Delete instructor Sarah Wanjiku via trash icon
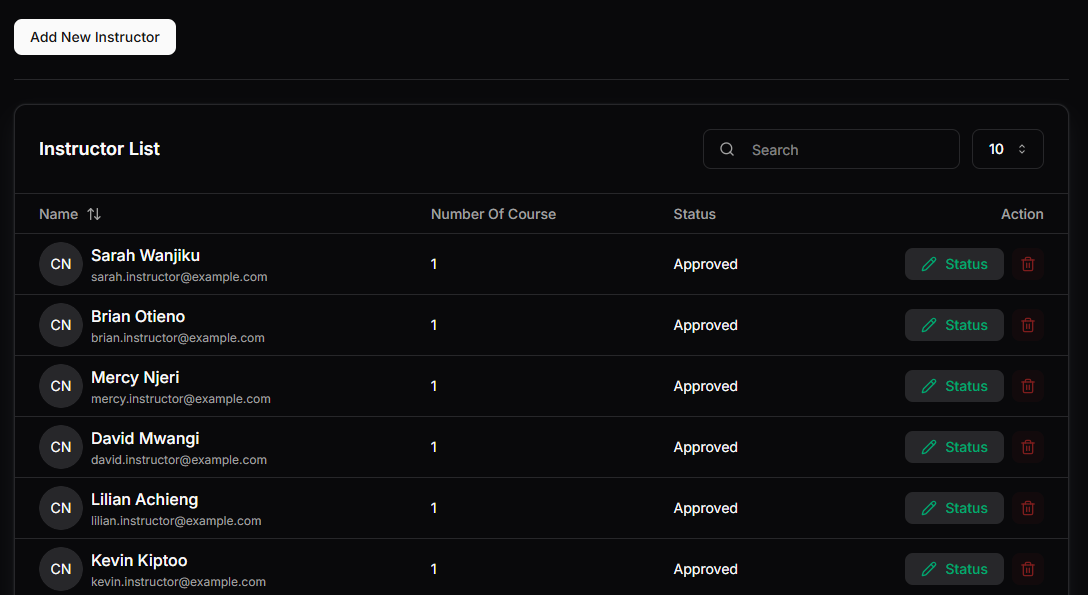Screen dimensions: 1088x595 (1027, 264)
